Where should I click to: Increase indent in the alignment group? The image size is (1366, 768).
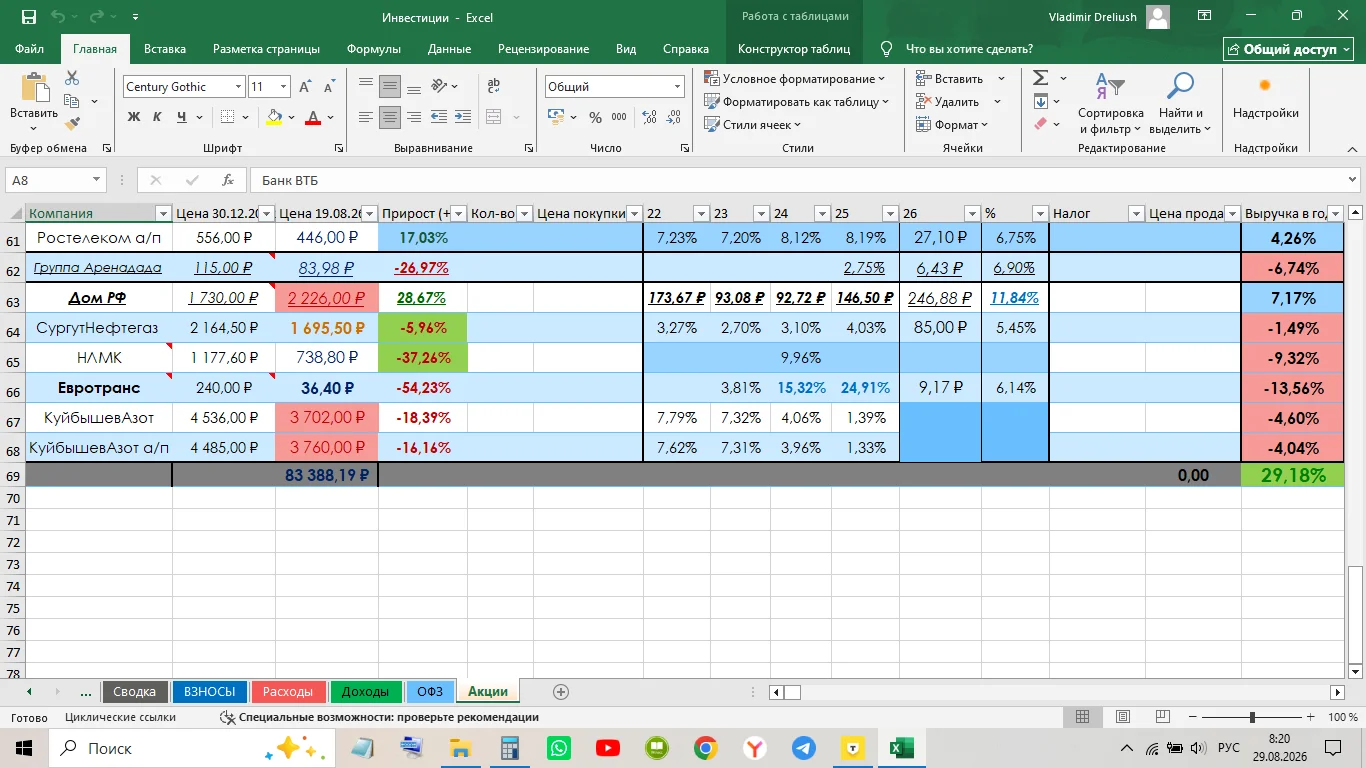[x=463, y=117]
